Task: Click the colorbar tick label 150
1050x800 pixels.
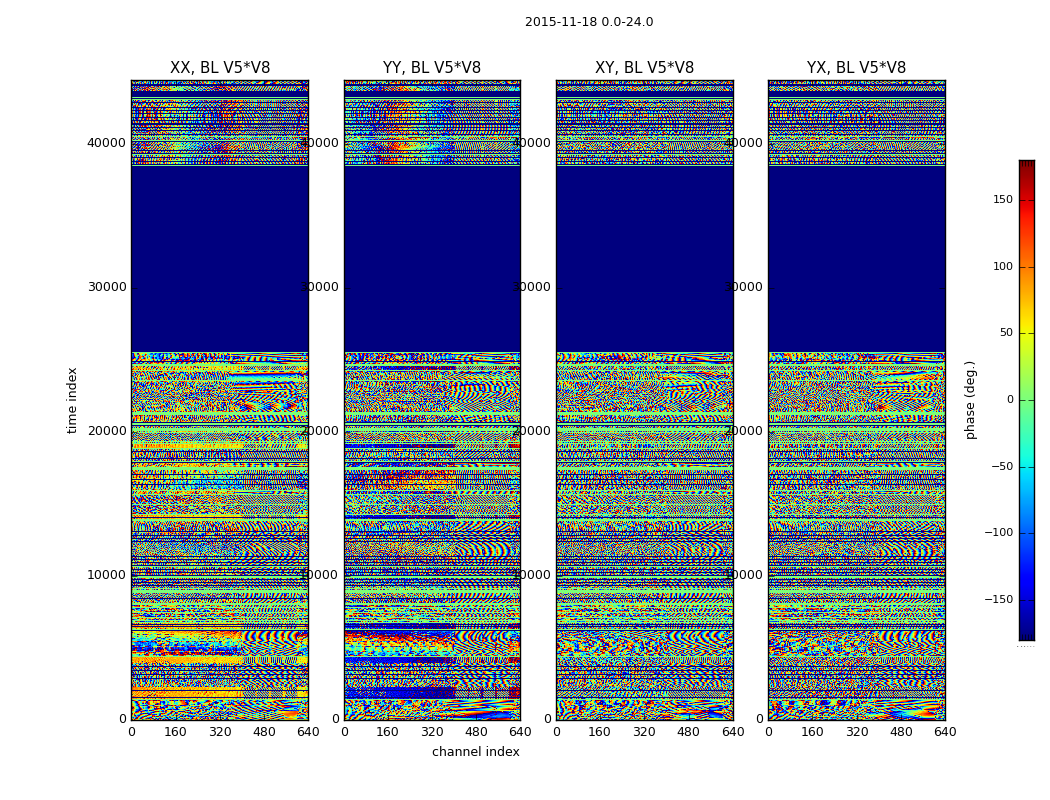Action: click(1003, 199)
